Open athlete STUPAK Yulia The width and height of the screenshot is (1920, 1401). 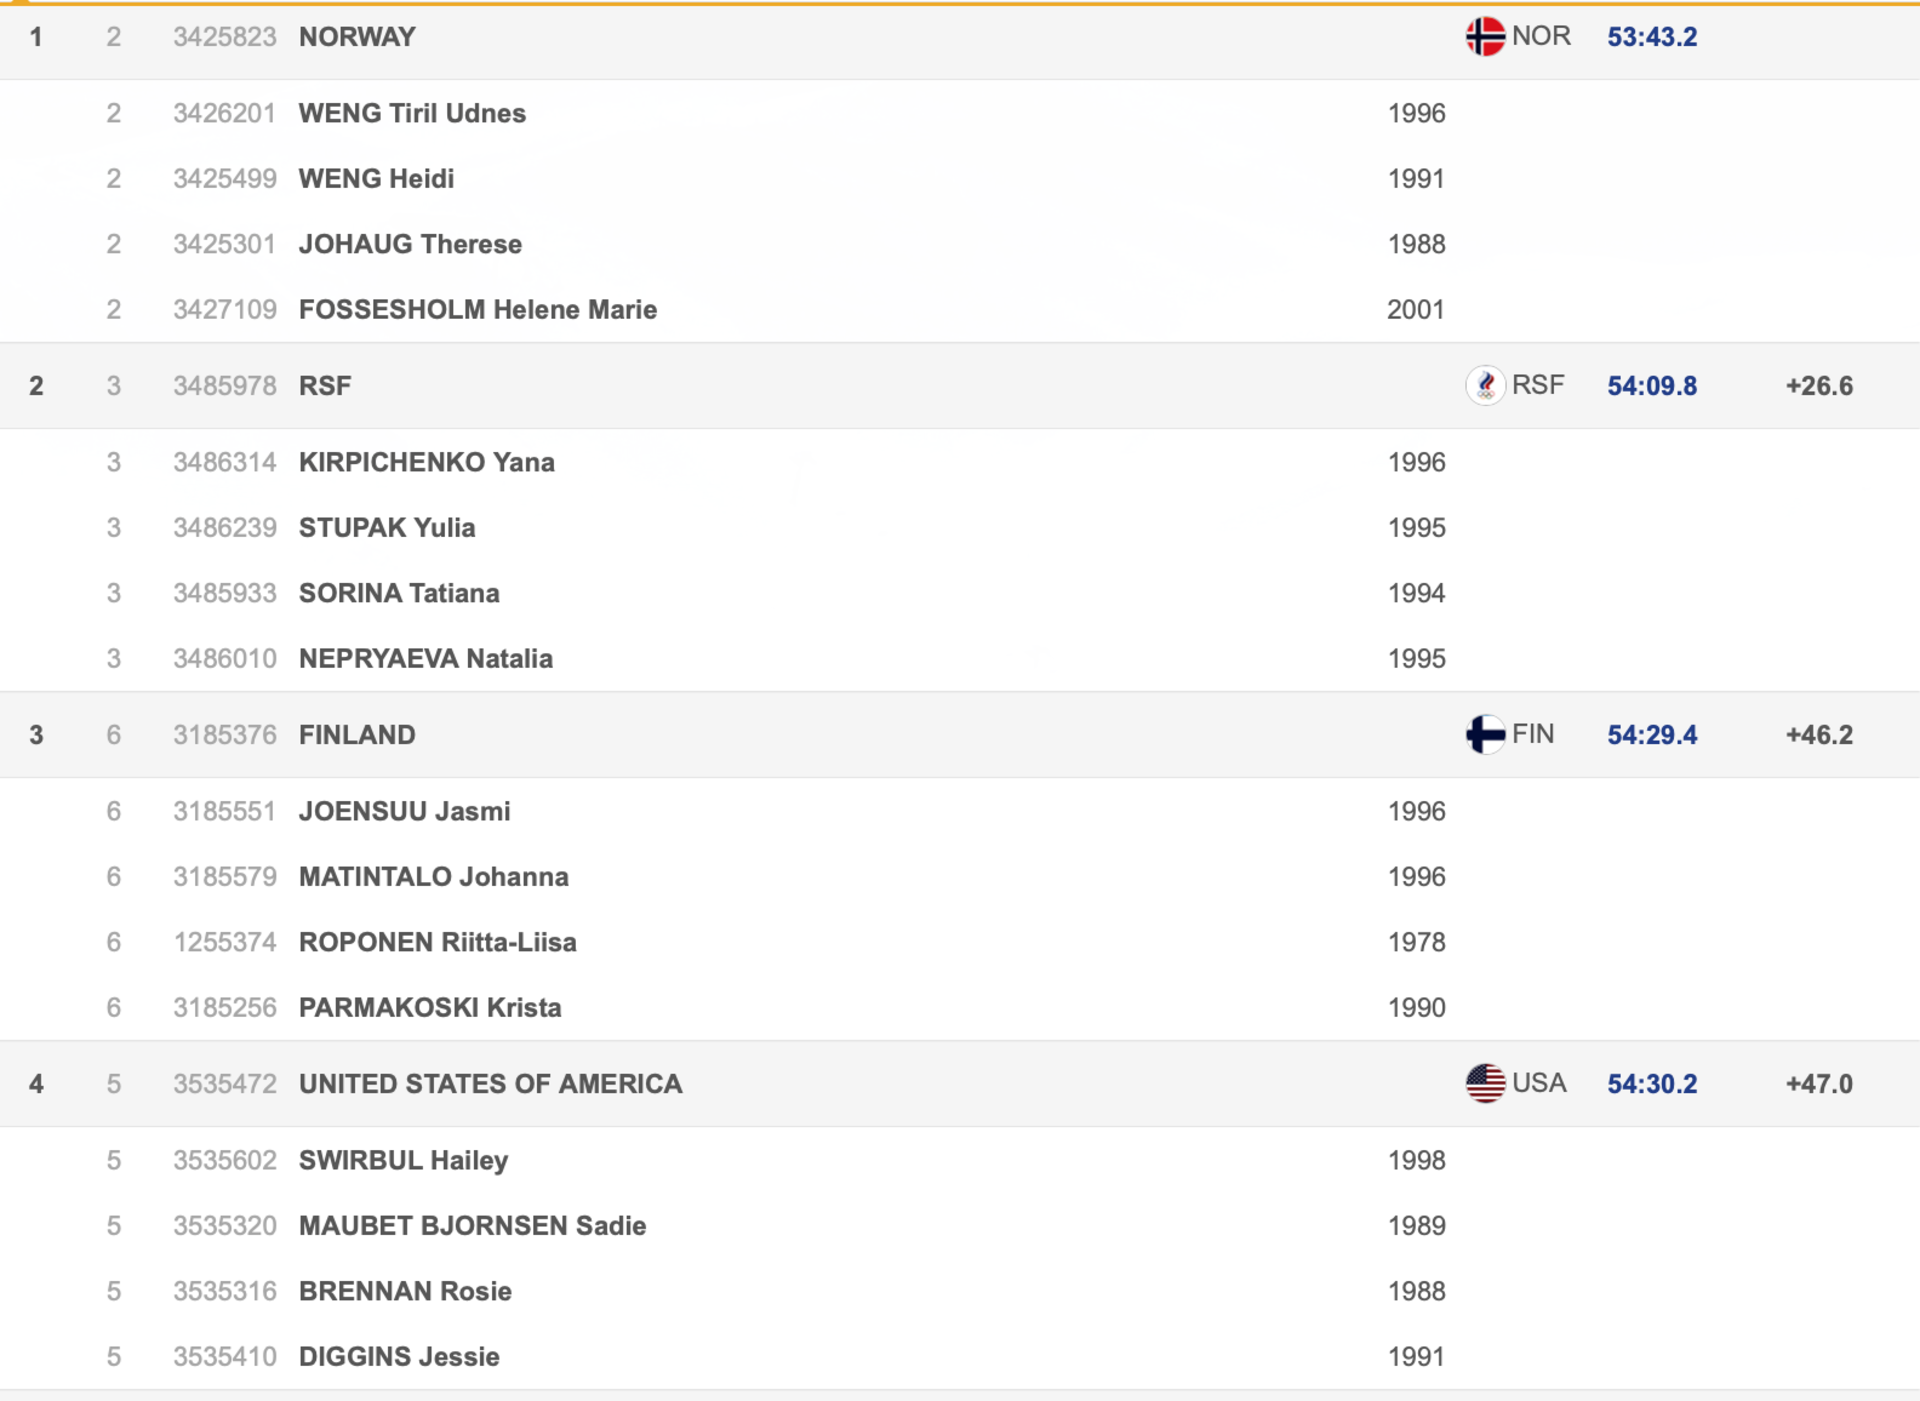(387, 528)
